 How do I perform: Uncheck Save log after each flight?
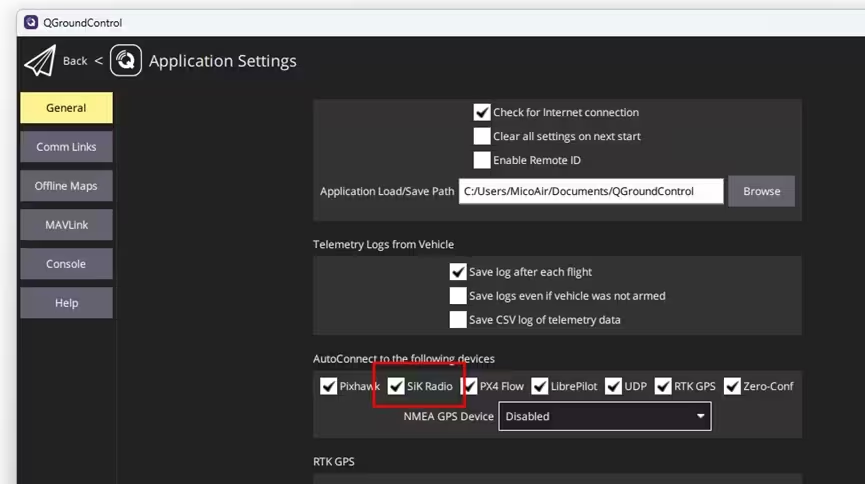tap(458, 272)
